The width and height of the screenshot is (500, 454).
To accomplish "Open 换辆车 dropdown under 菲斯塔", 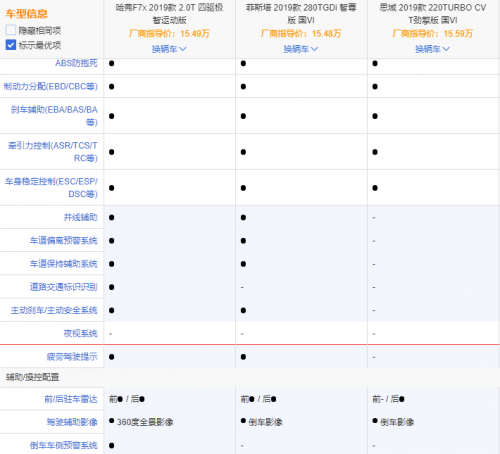I will [301, 49].
